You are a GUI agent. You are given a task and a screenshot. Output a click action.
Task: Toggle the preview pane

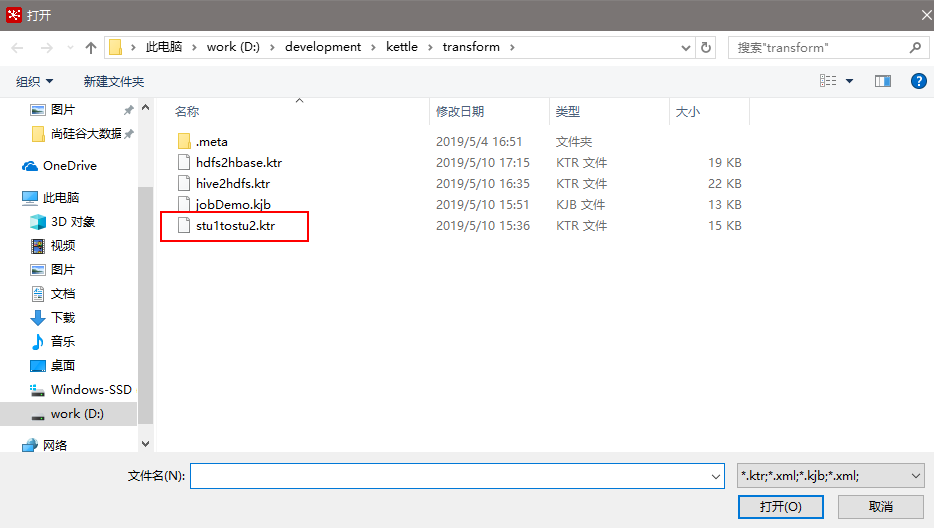coord(883,81)
